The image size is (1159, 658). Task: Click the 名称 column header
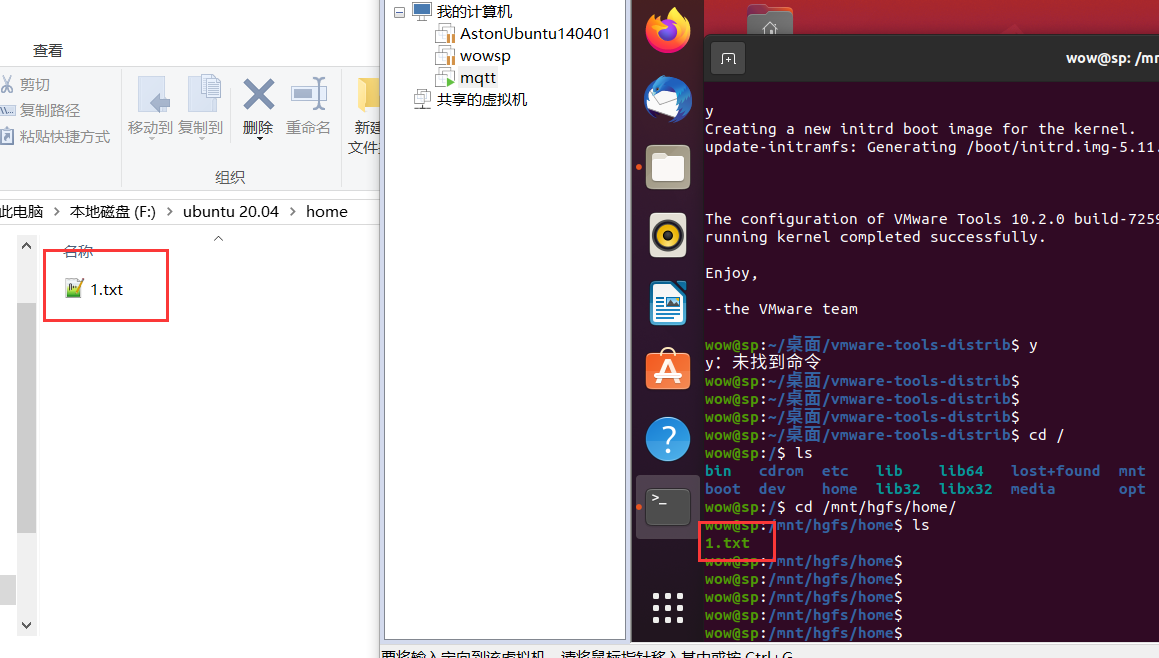click(78, 251)
